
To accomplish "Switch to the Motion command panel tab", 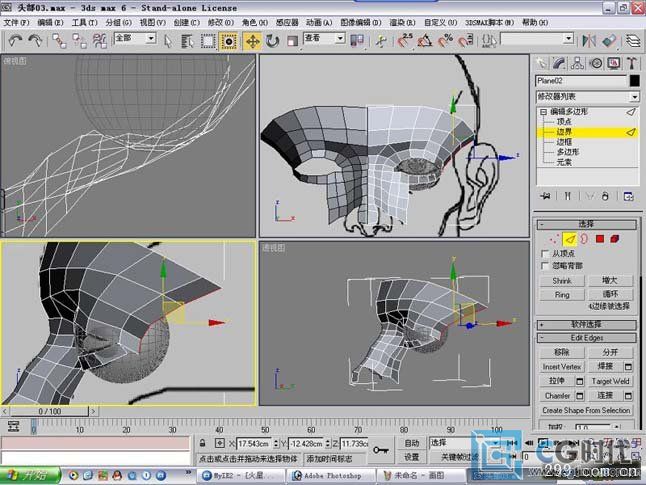I will (596, 63).
